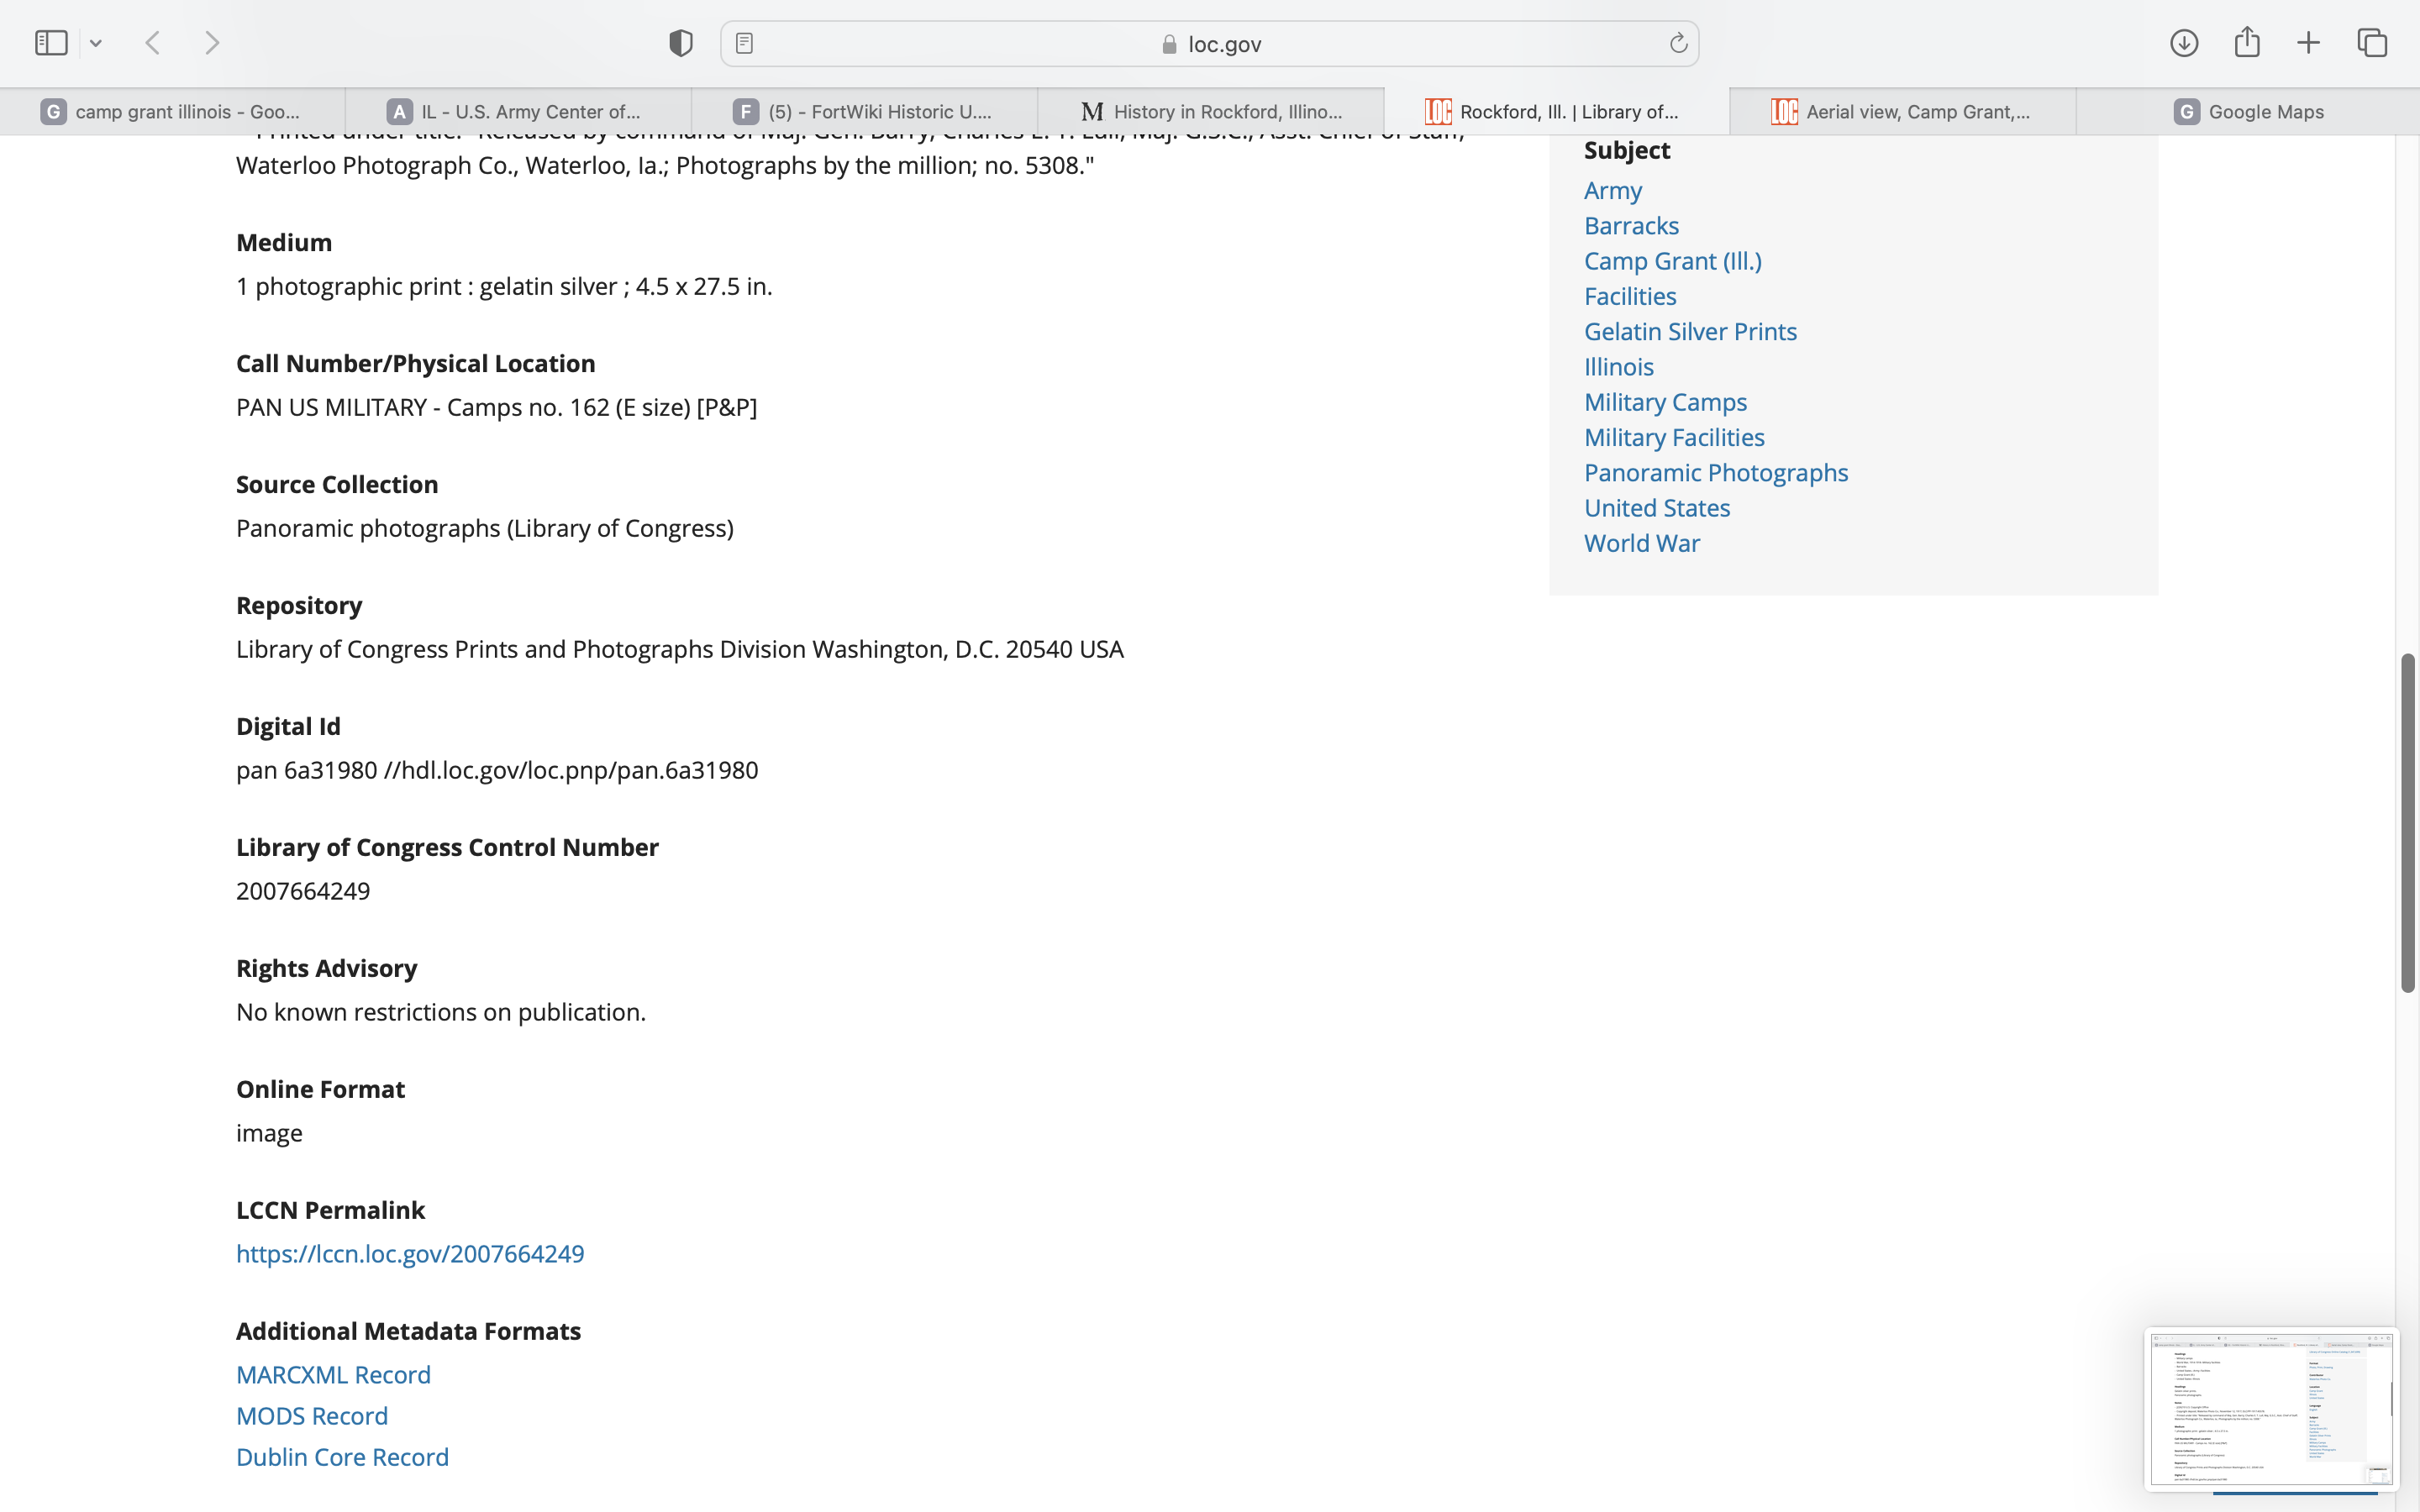Open the Share sheet icon

2247,43
